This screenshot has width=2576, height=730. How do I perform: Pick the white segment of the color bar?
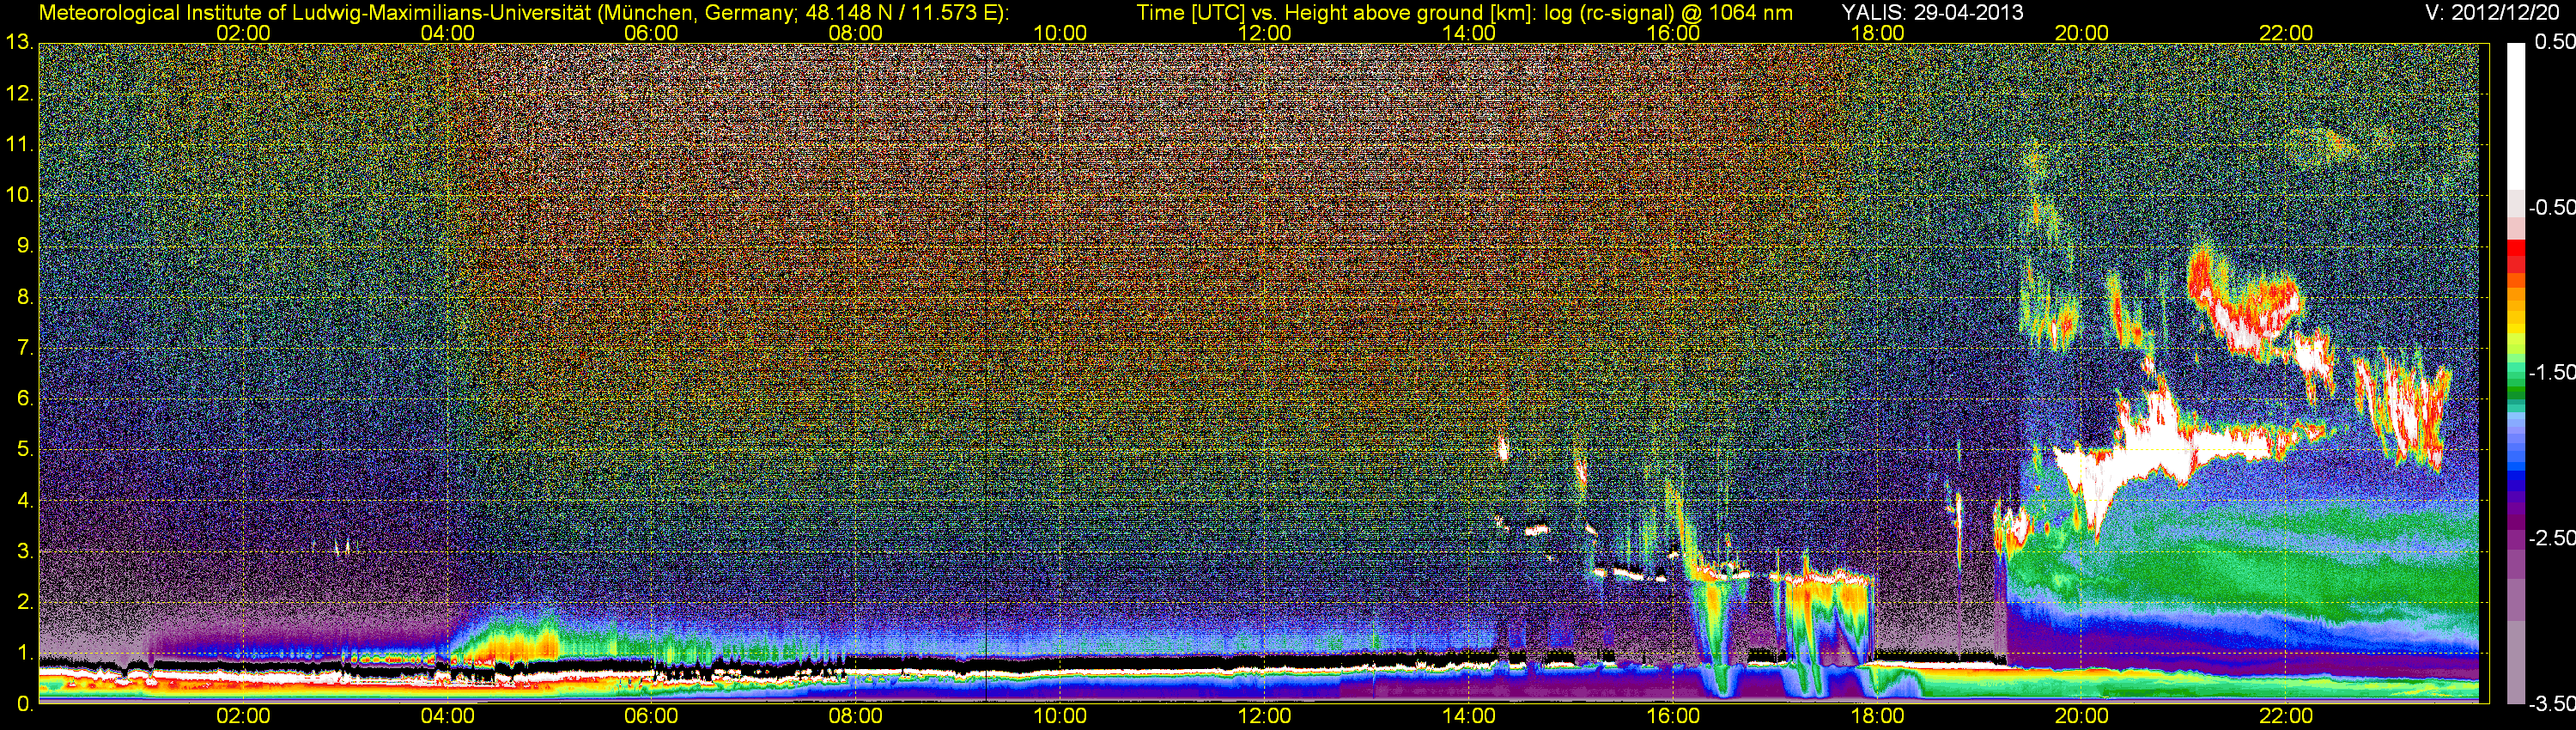(x=2516, y=115)
